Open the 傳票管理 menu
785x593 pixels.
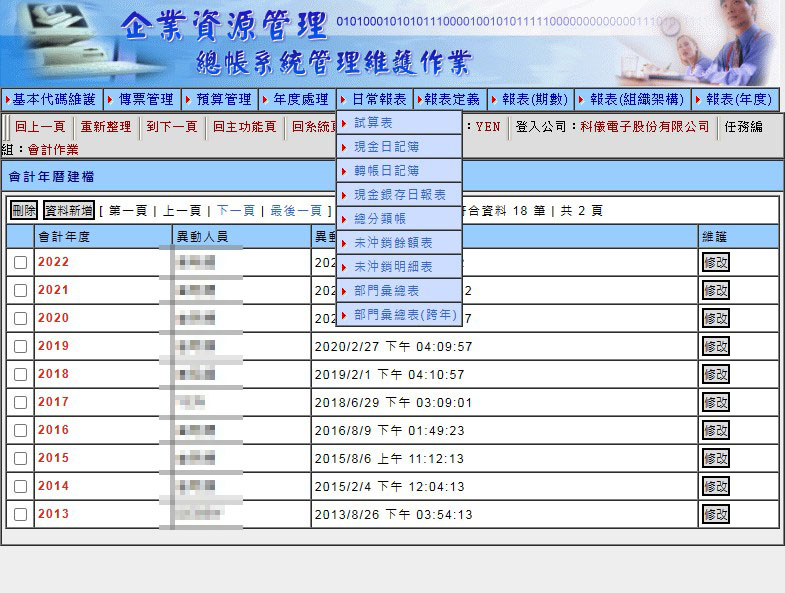tap(142, 100)
